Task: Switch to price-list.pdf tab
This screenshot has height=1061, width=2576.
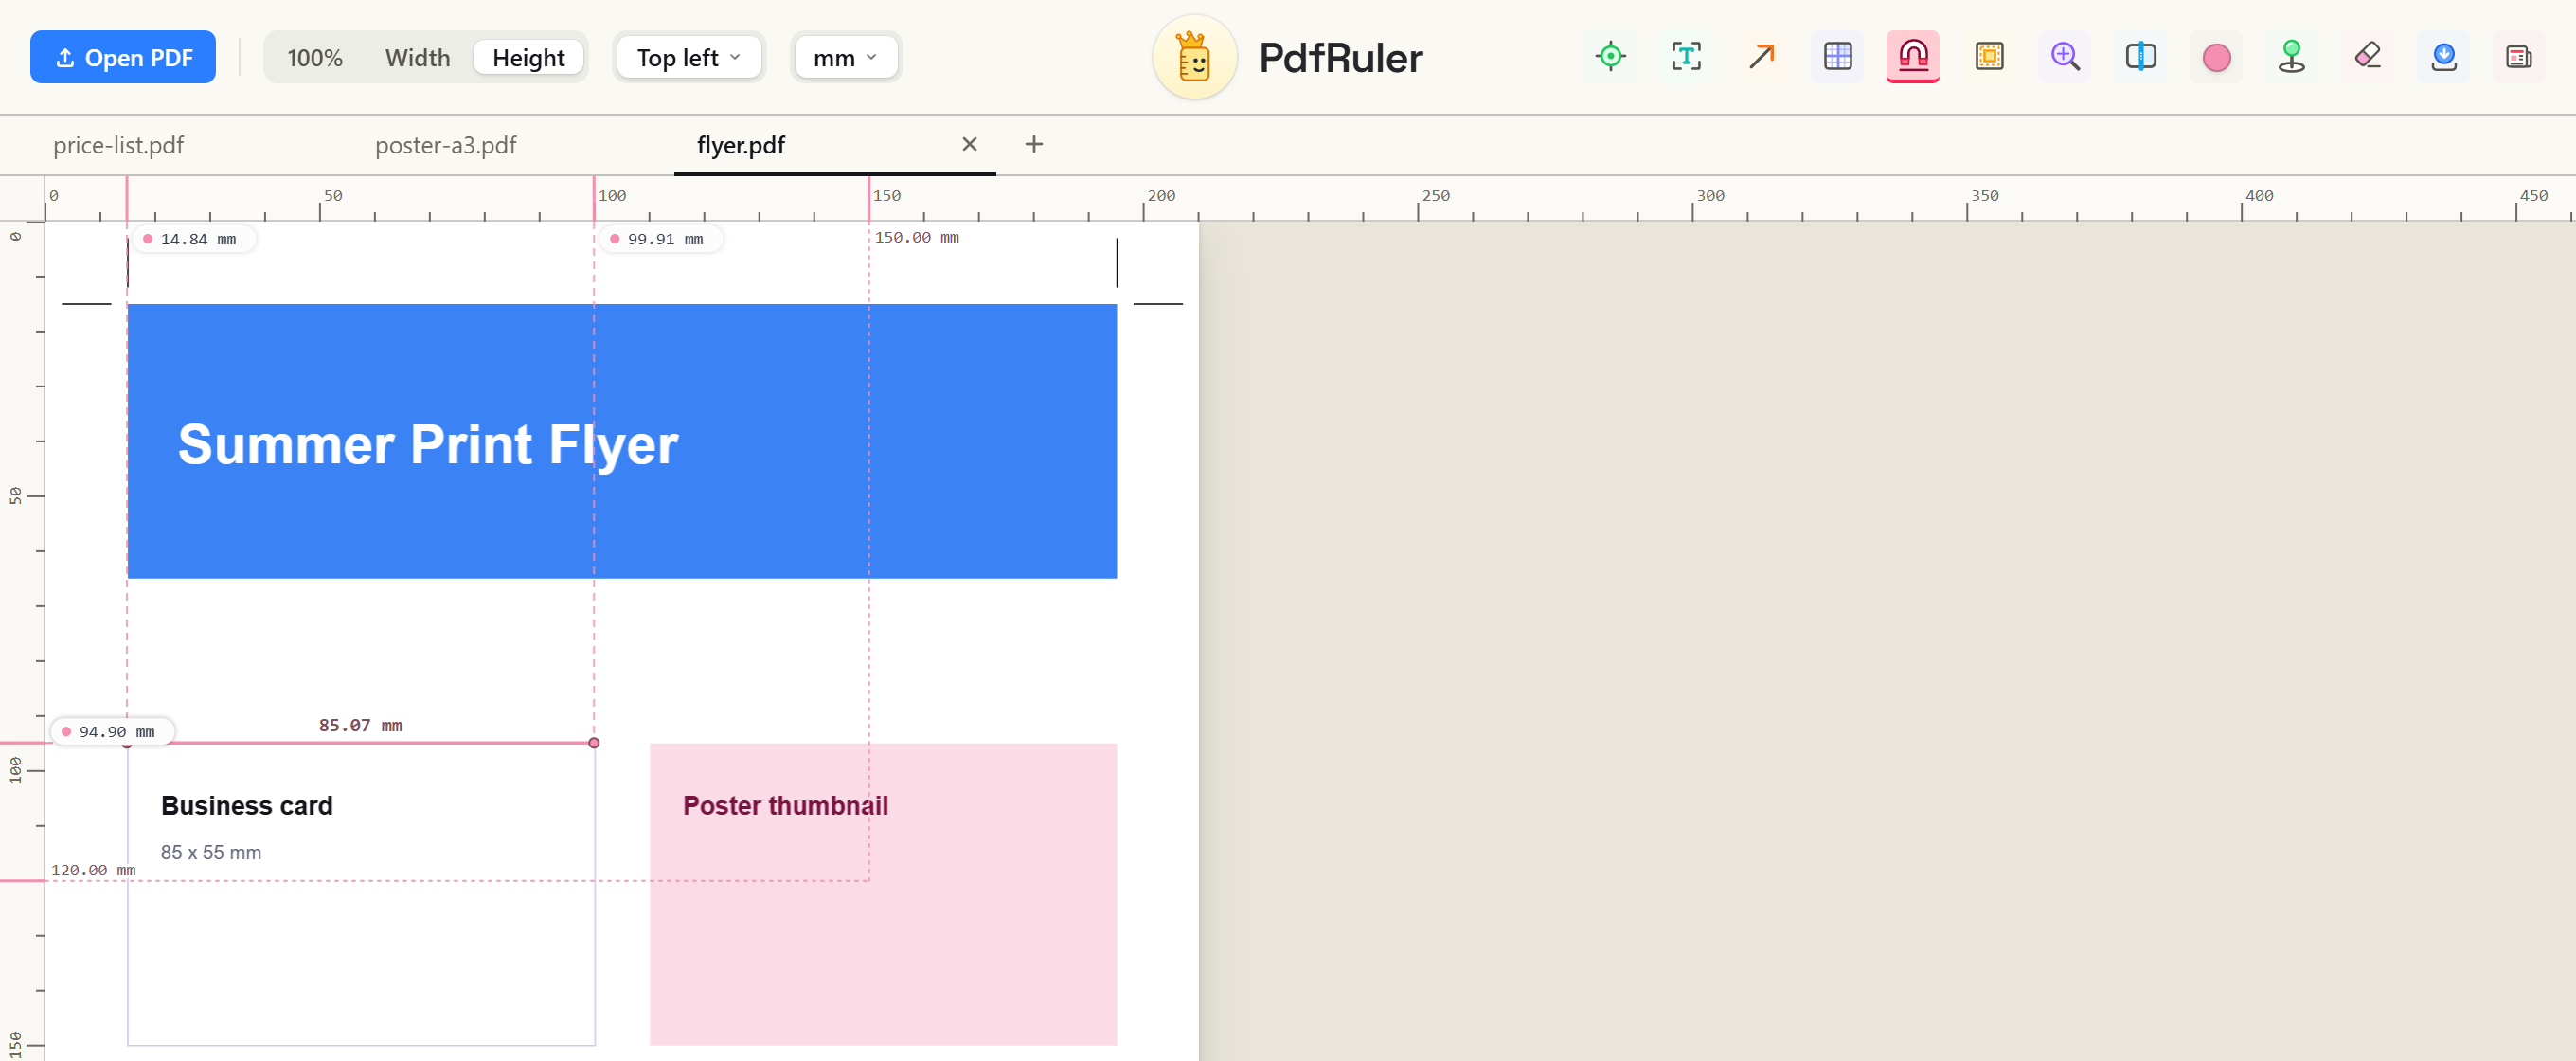Action: pos(118,146)
